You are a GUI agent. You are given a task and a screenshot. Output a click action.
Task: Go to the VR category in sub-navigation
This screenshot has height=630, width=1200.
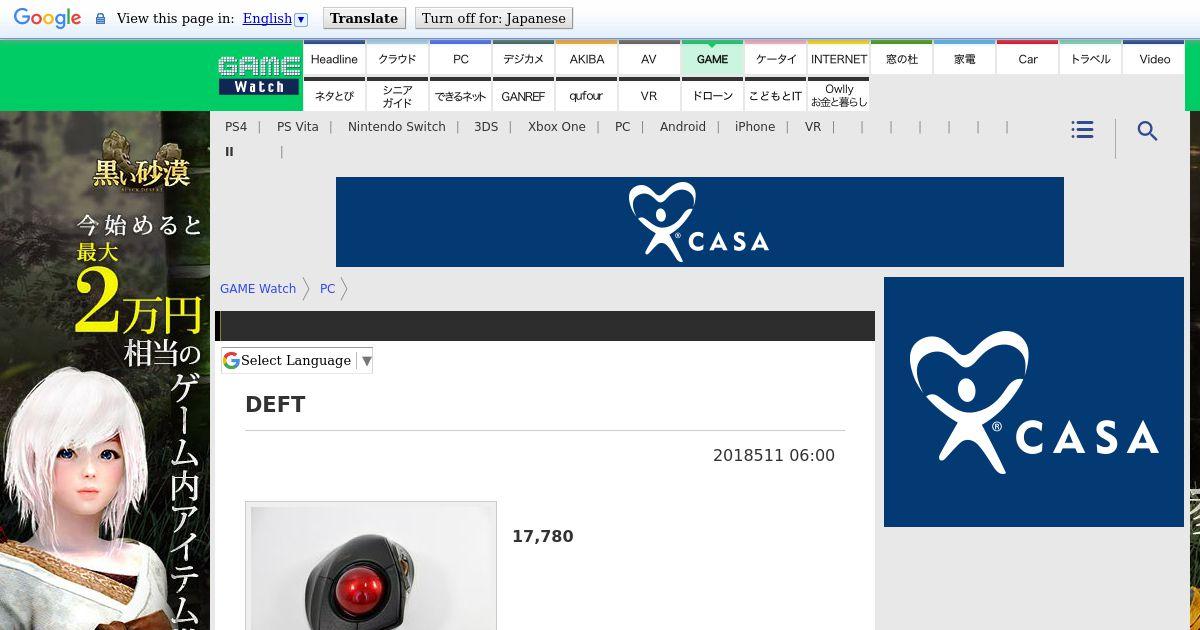813,127
